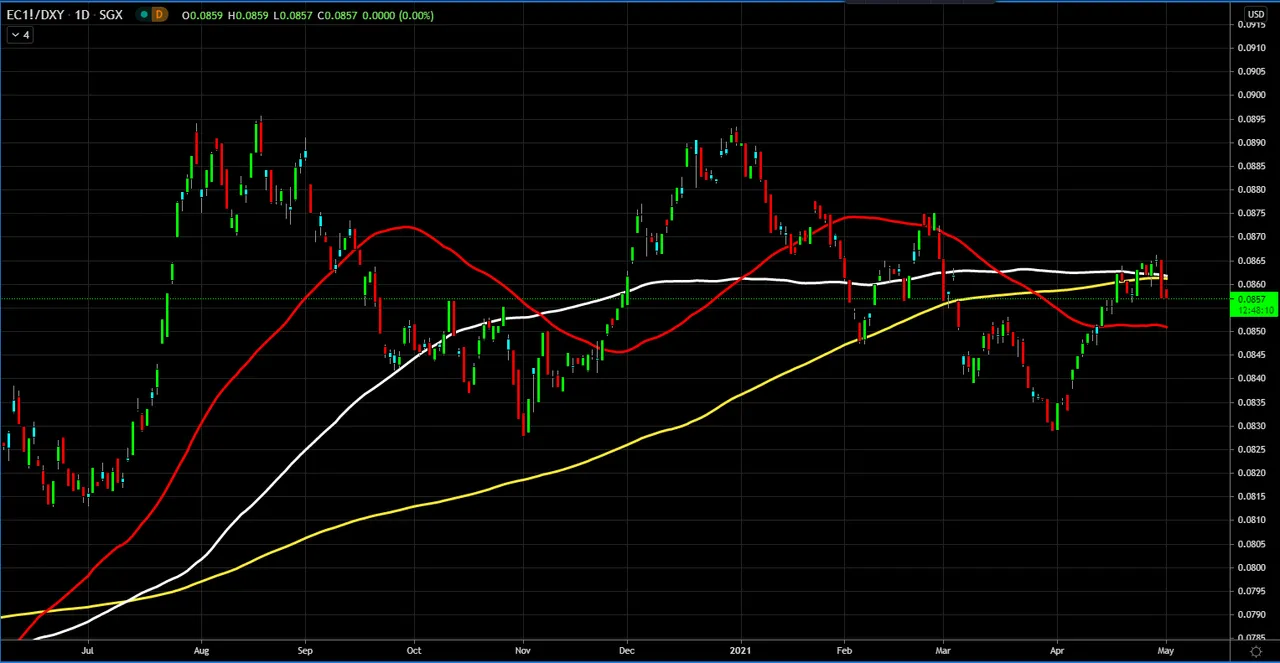Click the high value H0.0859
1280x663 pixels.
[247, 15]
